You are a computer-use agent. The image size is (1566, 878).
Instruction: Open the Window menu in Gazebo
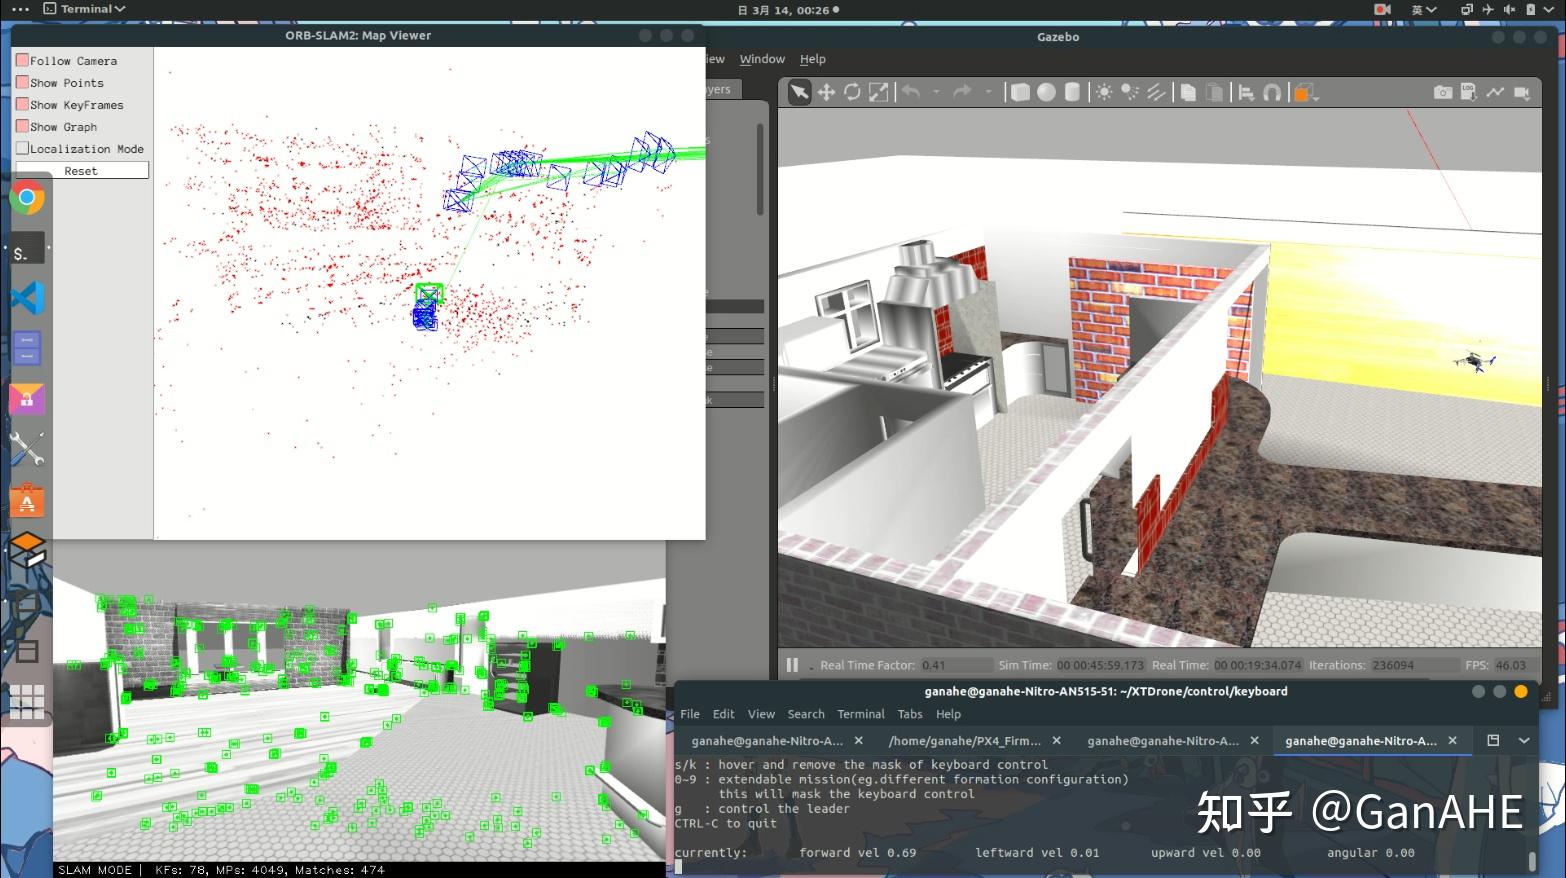762,59
